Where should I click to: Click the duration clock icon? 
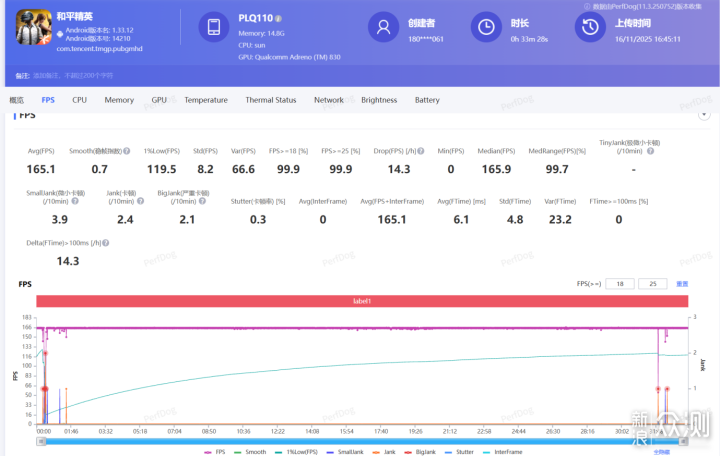pyautogui.click(x=486, y=28)
